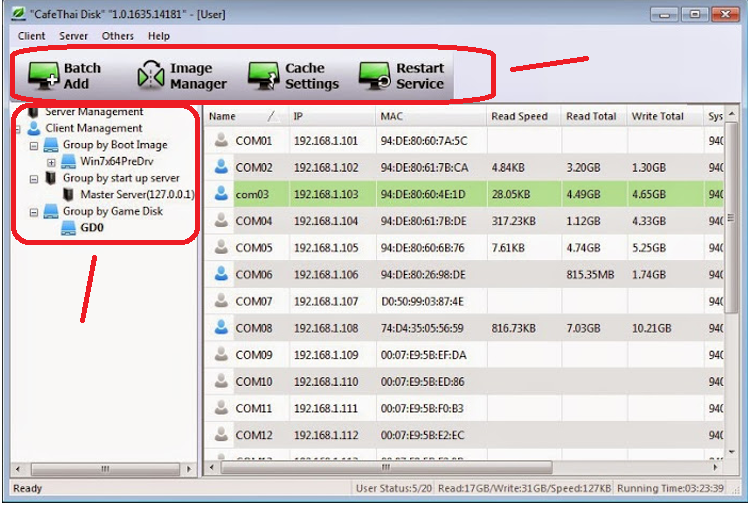Click the grey user icon next to COM09
The width and height of the screenshot is (748, 505).
click(221, 354)
